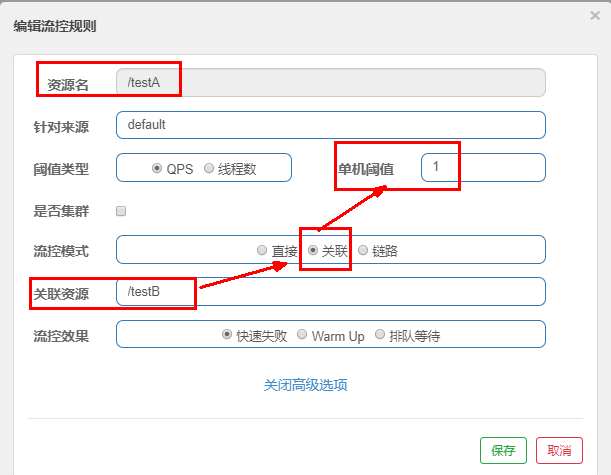Click the 关联资源 input with /testB

(x=330, y=292)
